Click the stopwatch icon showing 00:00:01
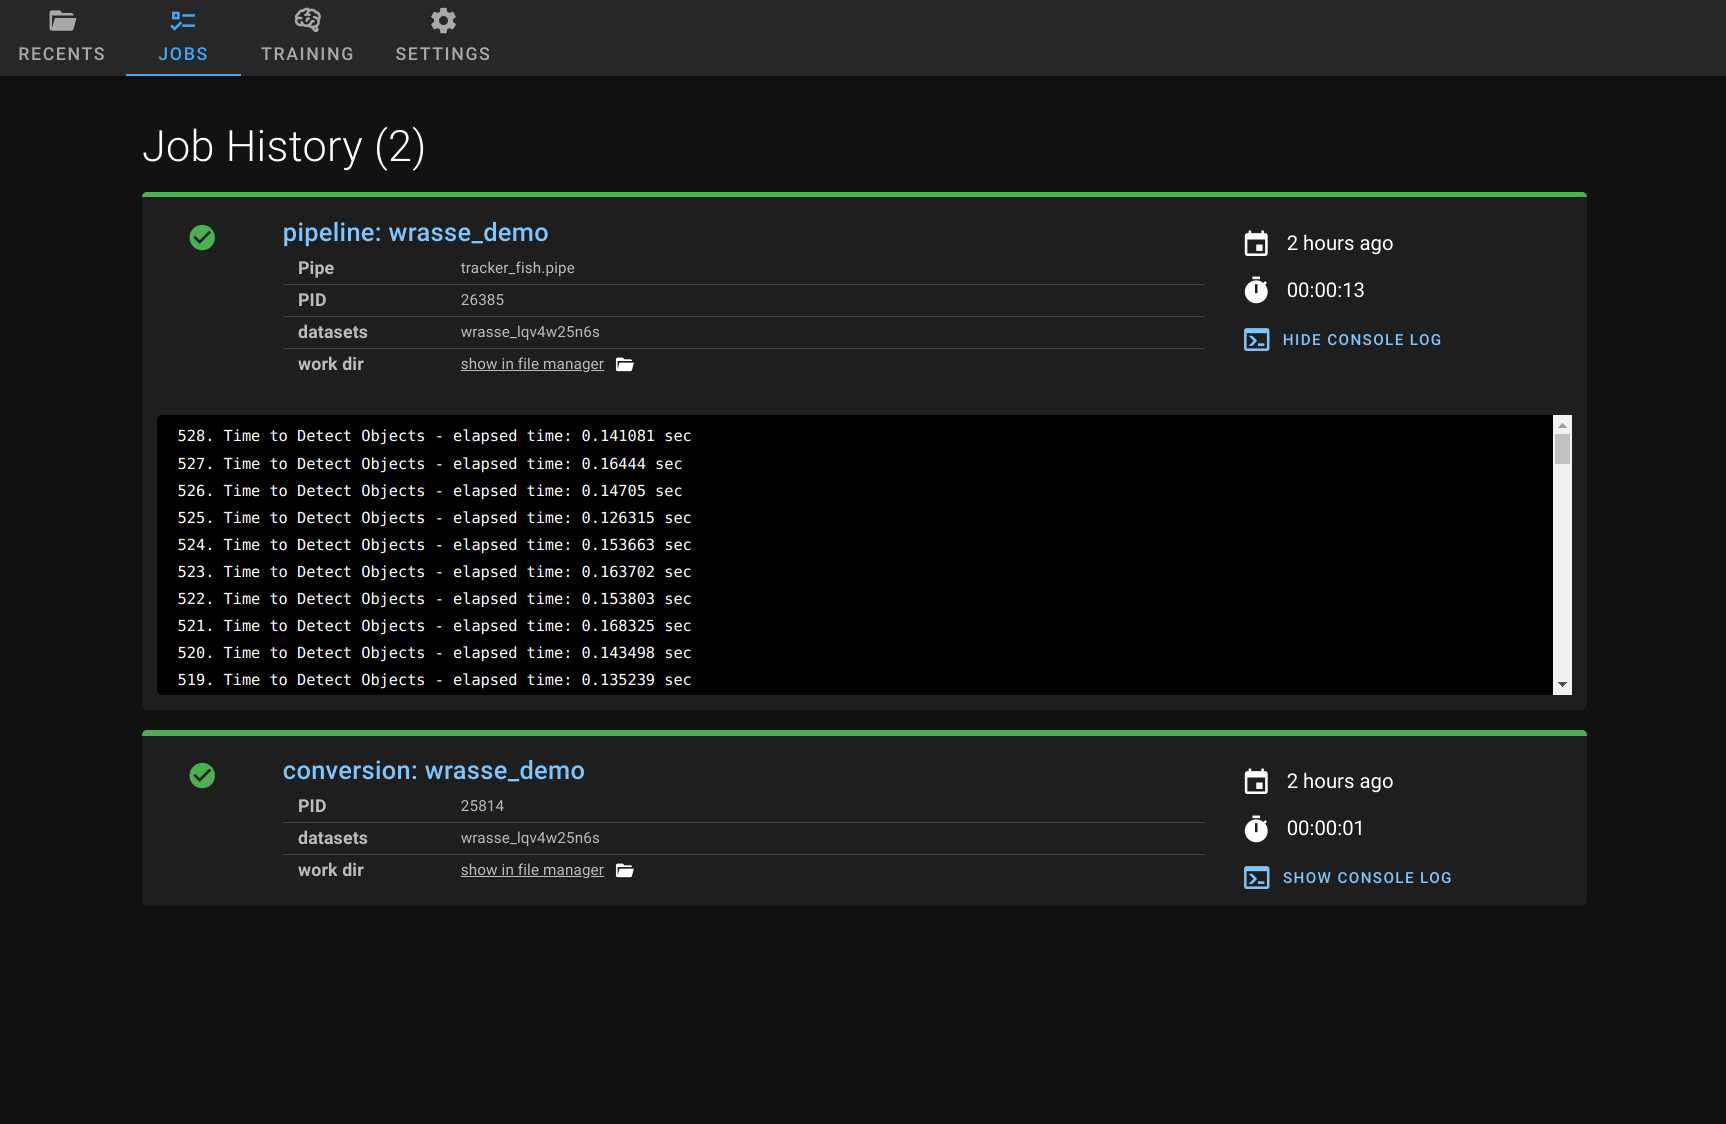The width and height of the screenshot is (1726, 1124). (x=1256, y=828)
